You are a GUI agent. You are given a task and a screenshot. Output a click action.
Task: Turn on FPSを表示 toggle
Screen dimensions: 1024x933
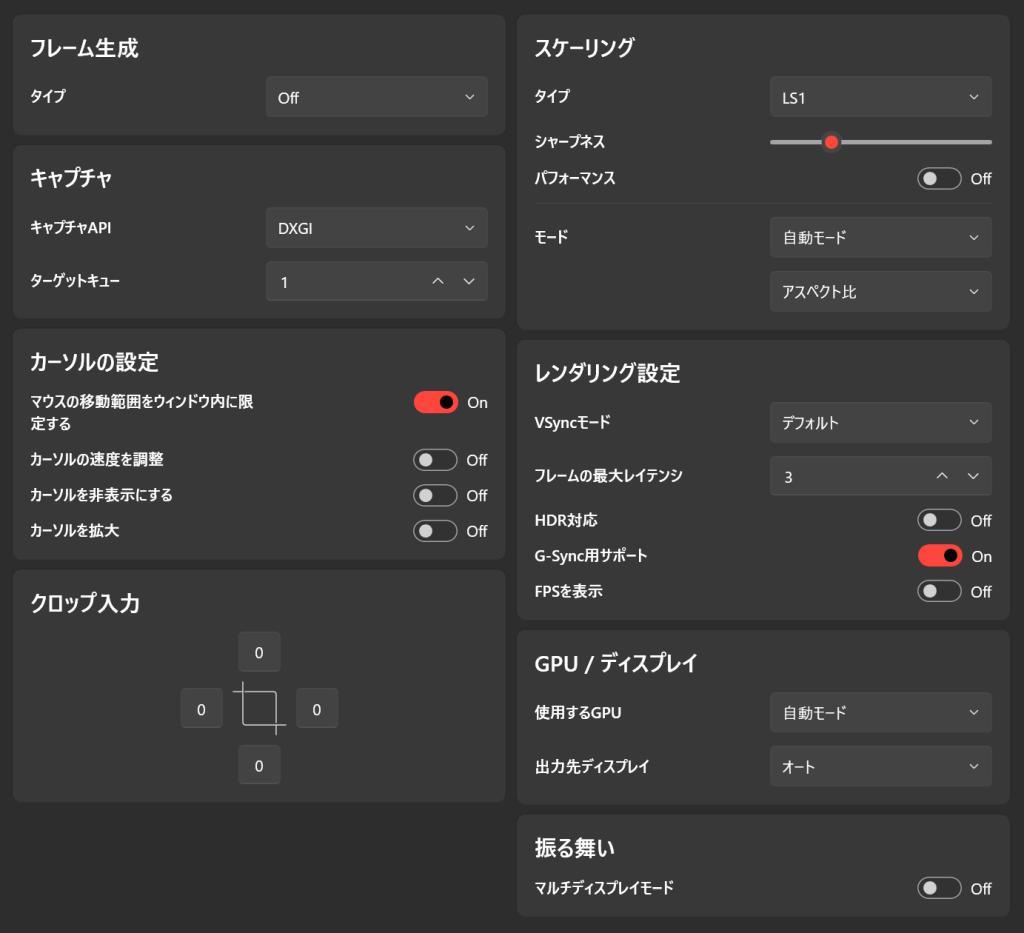pyautogui.click(x=940, y=591)
